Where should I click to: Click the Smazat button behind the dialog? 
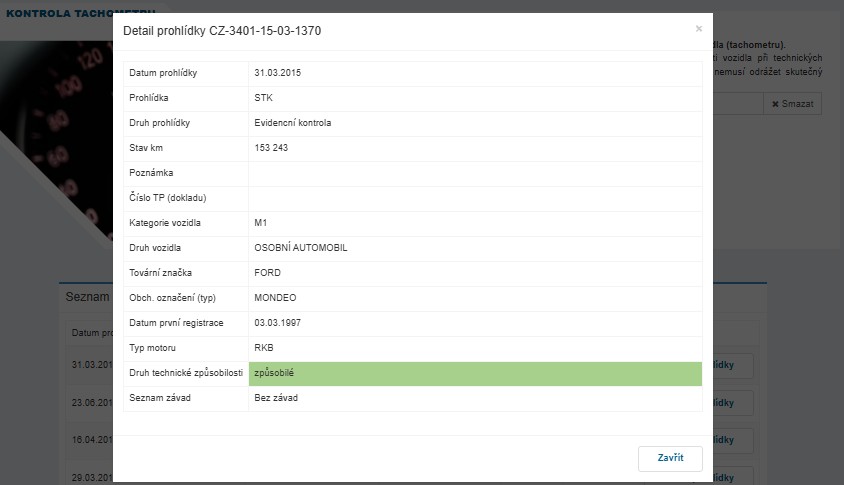point(792,104)
